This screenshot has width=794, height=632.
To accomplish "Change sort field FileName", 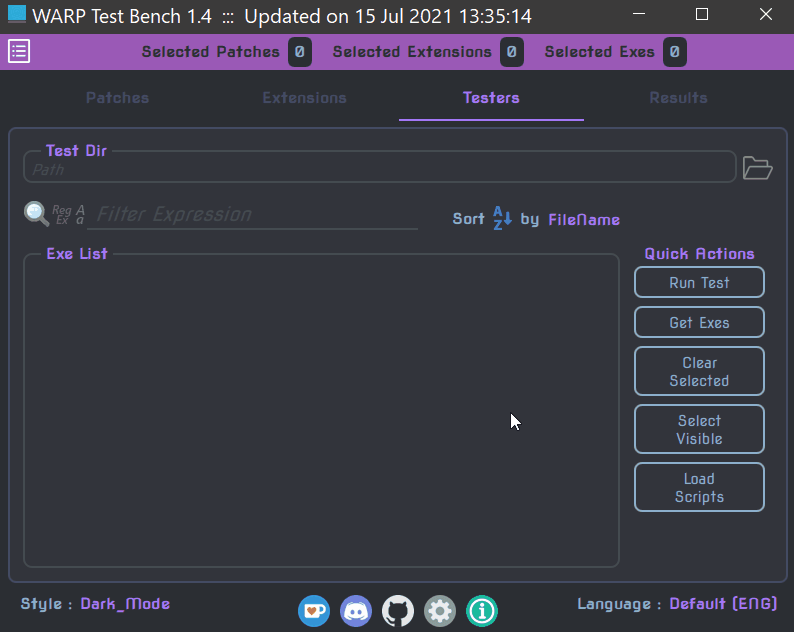I will [x=584, y=219].
